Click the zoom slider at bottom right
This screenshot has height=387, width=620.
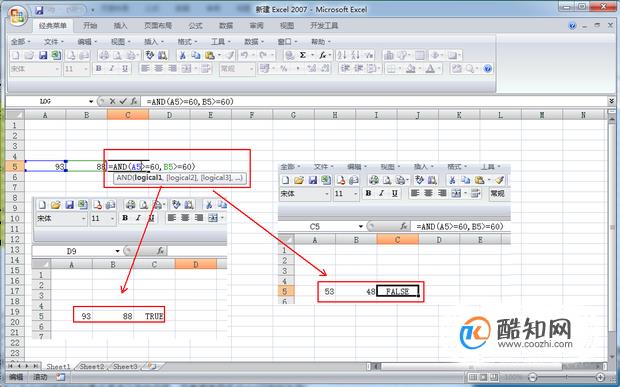point(566,377)
